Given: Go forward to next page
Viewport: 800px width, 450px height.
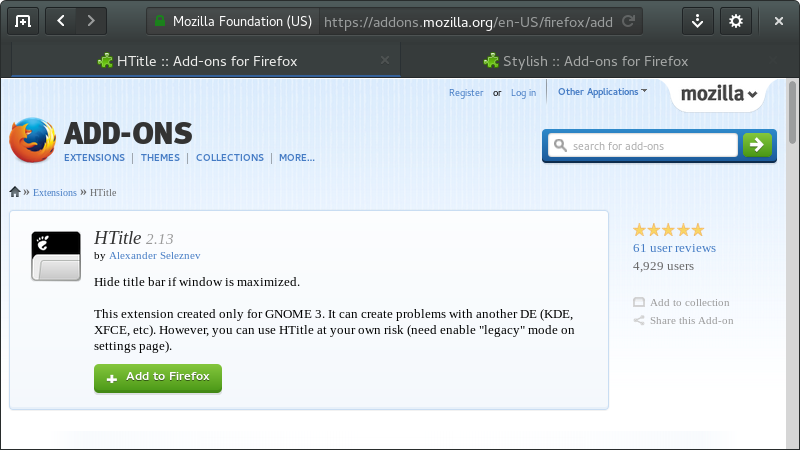Looking at the screenshot, I should [91, 21].
